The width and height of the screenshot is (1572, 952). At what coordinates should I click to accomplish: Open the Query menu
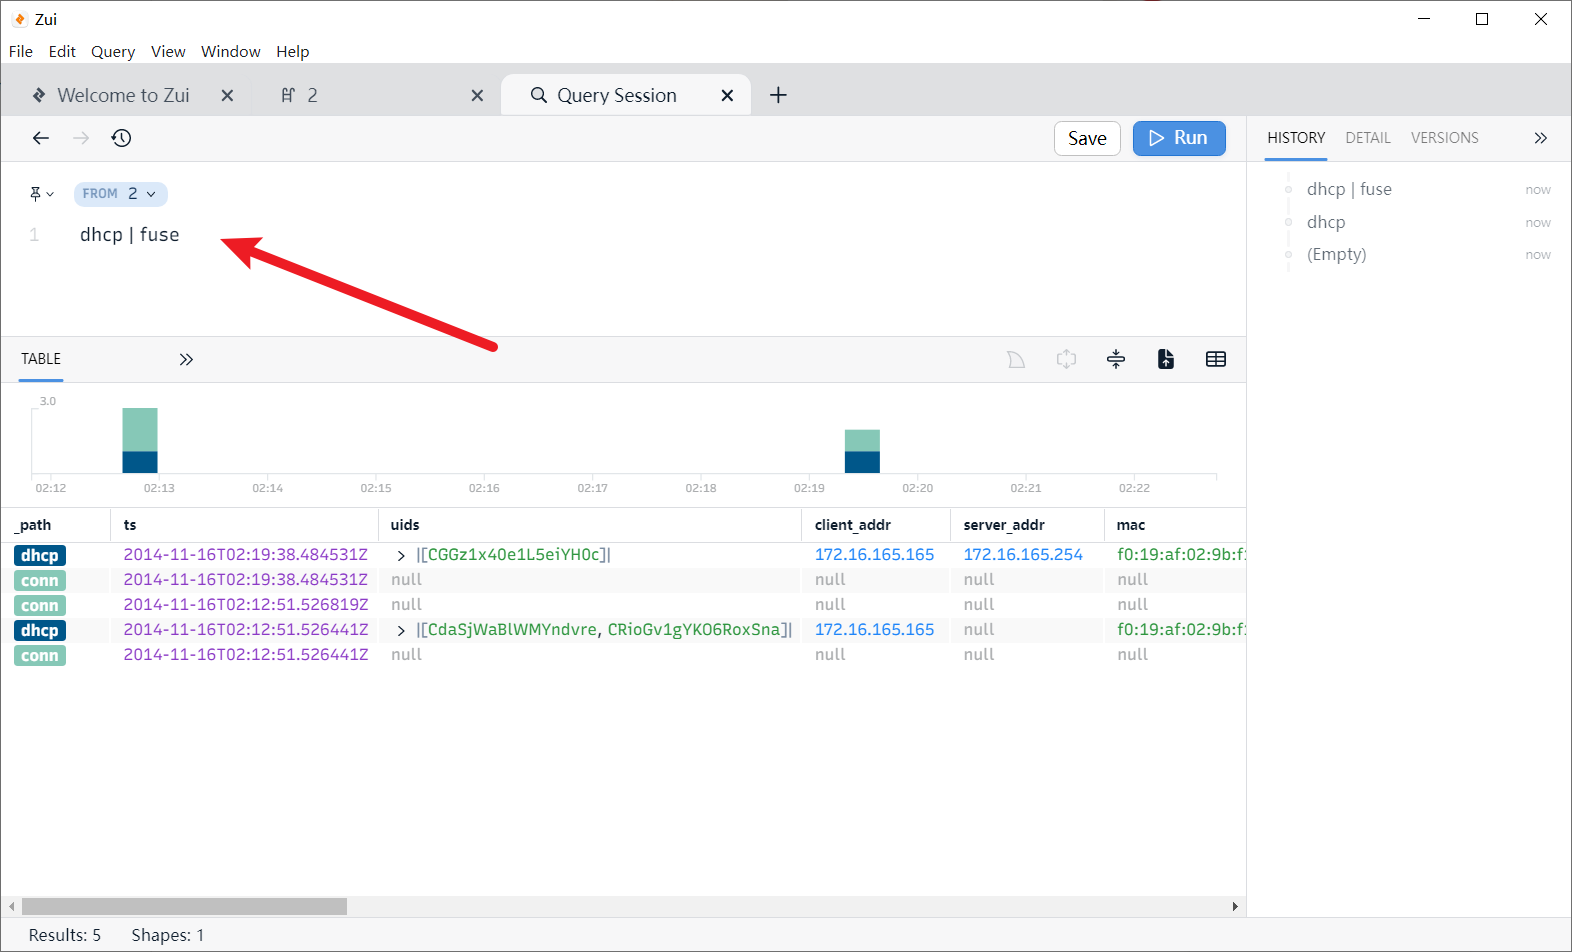(x=113, y=51)
